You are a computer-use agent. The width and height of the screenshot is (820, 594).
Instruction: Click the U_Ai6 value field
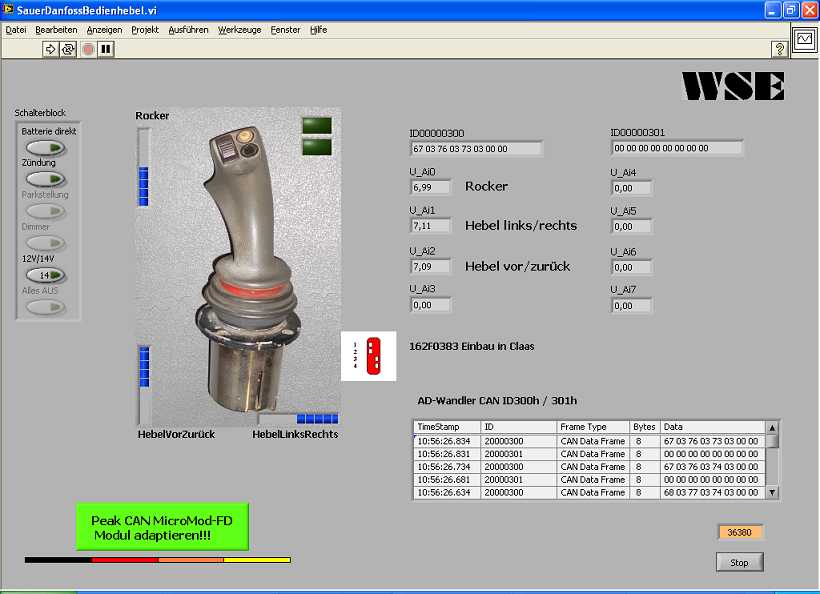(631, 267)
